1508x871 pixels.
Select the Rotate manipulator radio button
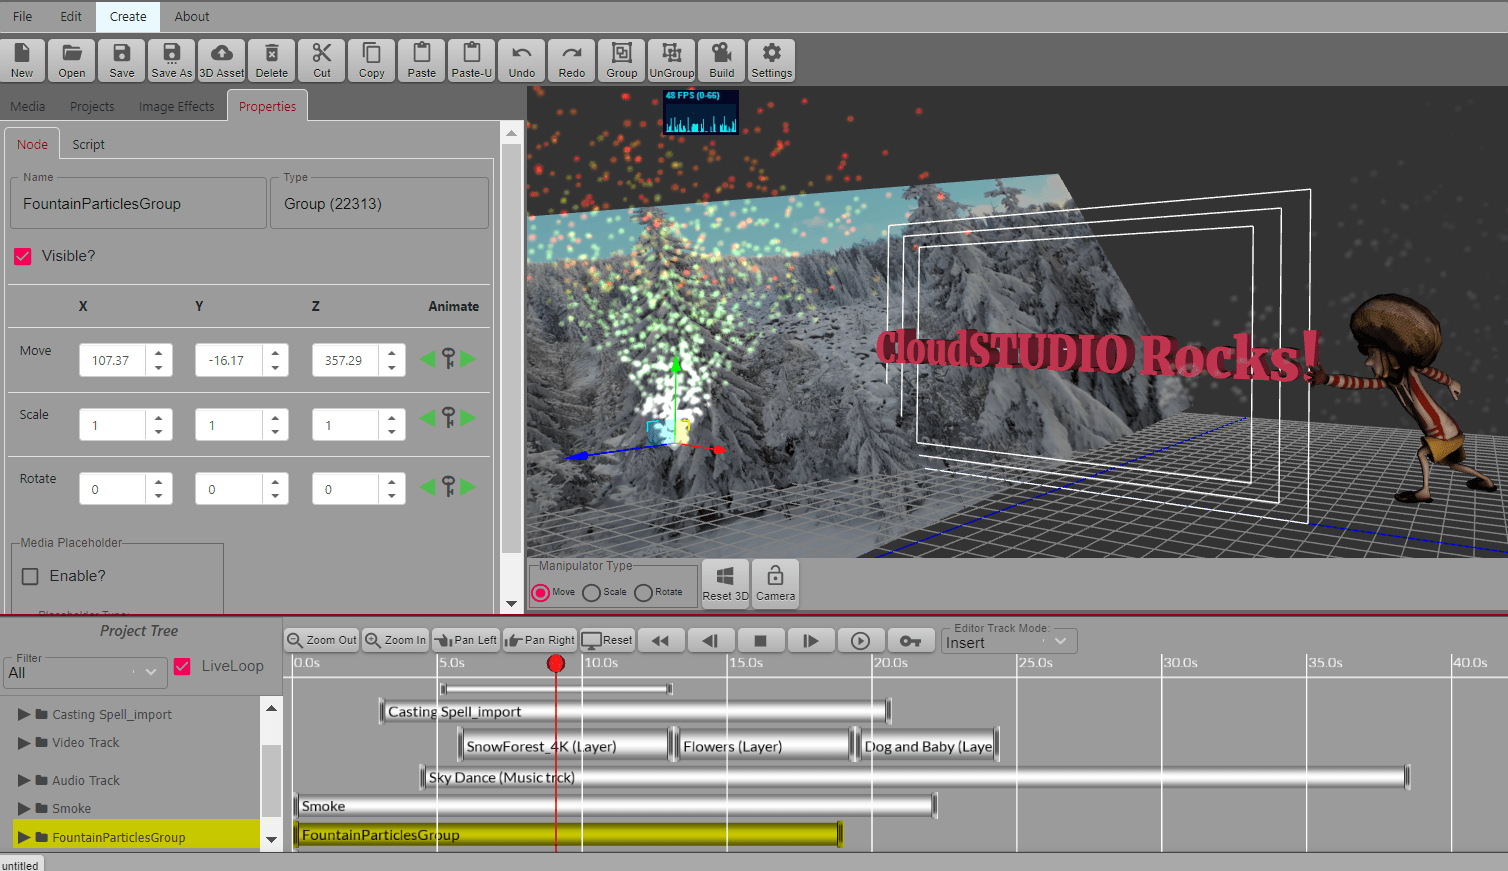[643, 592]
